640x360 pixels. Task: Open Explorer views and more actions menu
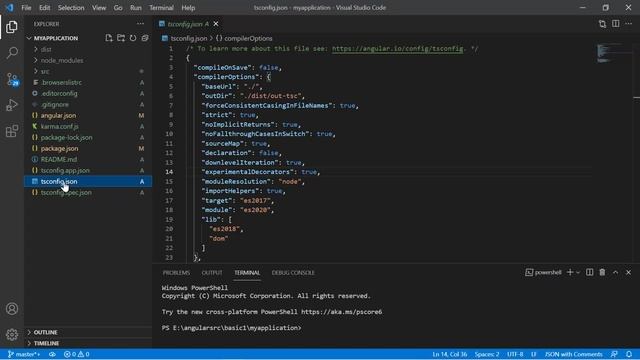(x=140, y=24)
